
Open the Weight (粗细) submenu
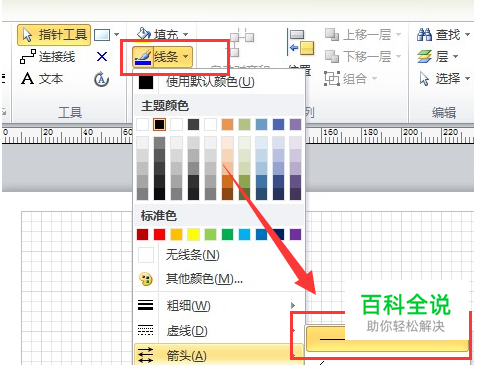point(219,305)
